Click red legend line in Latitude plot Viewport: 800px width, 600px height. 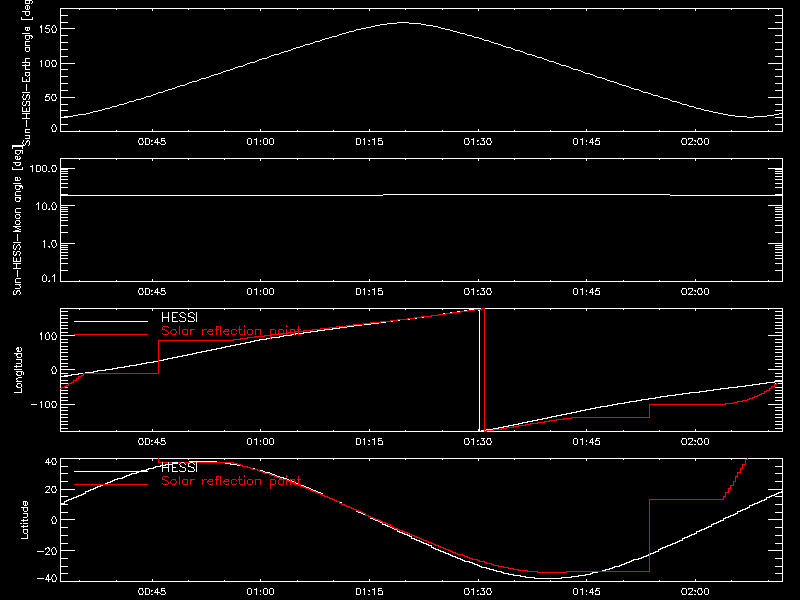point(111,485)
